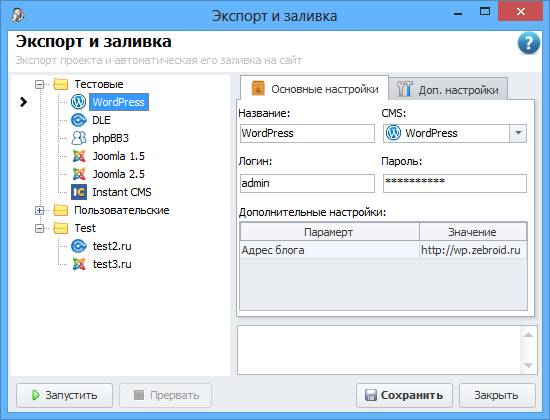The image size is (550, 420).
Task: Click the Адрес блога table cell
Action: tap(330, 250)
